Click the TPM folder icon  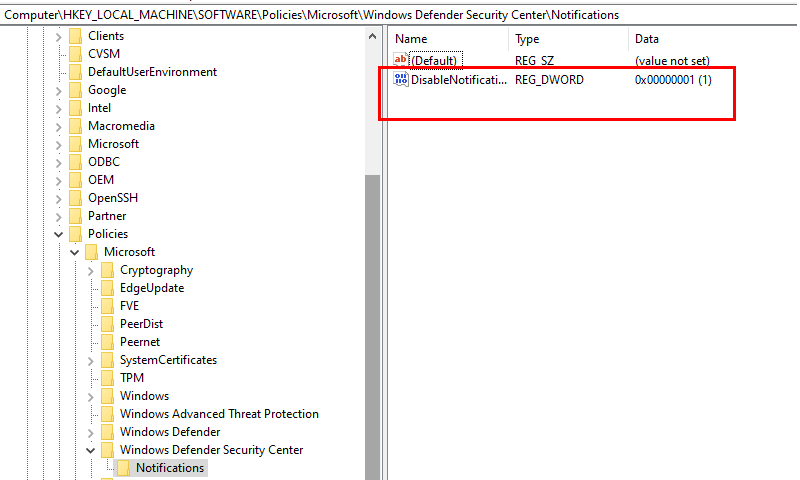coord(107,378)
